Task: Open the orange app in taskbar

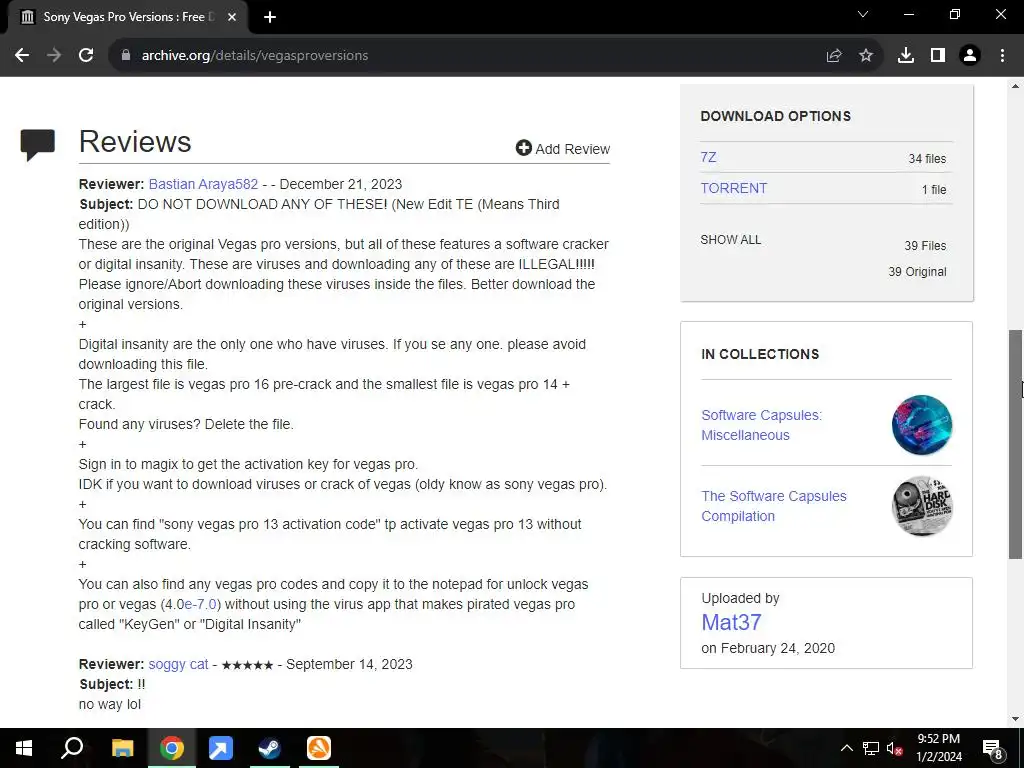Action: point(319,748)
